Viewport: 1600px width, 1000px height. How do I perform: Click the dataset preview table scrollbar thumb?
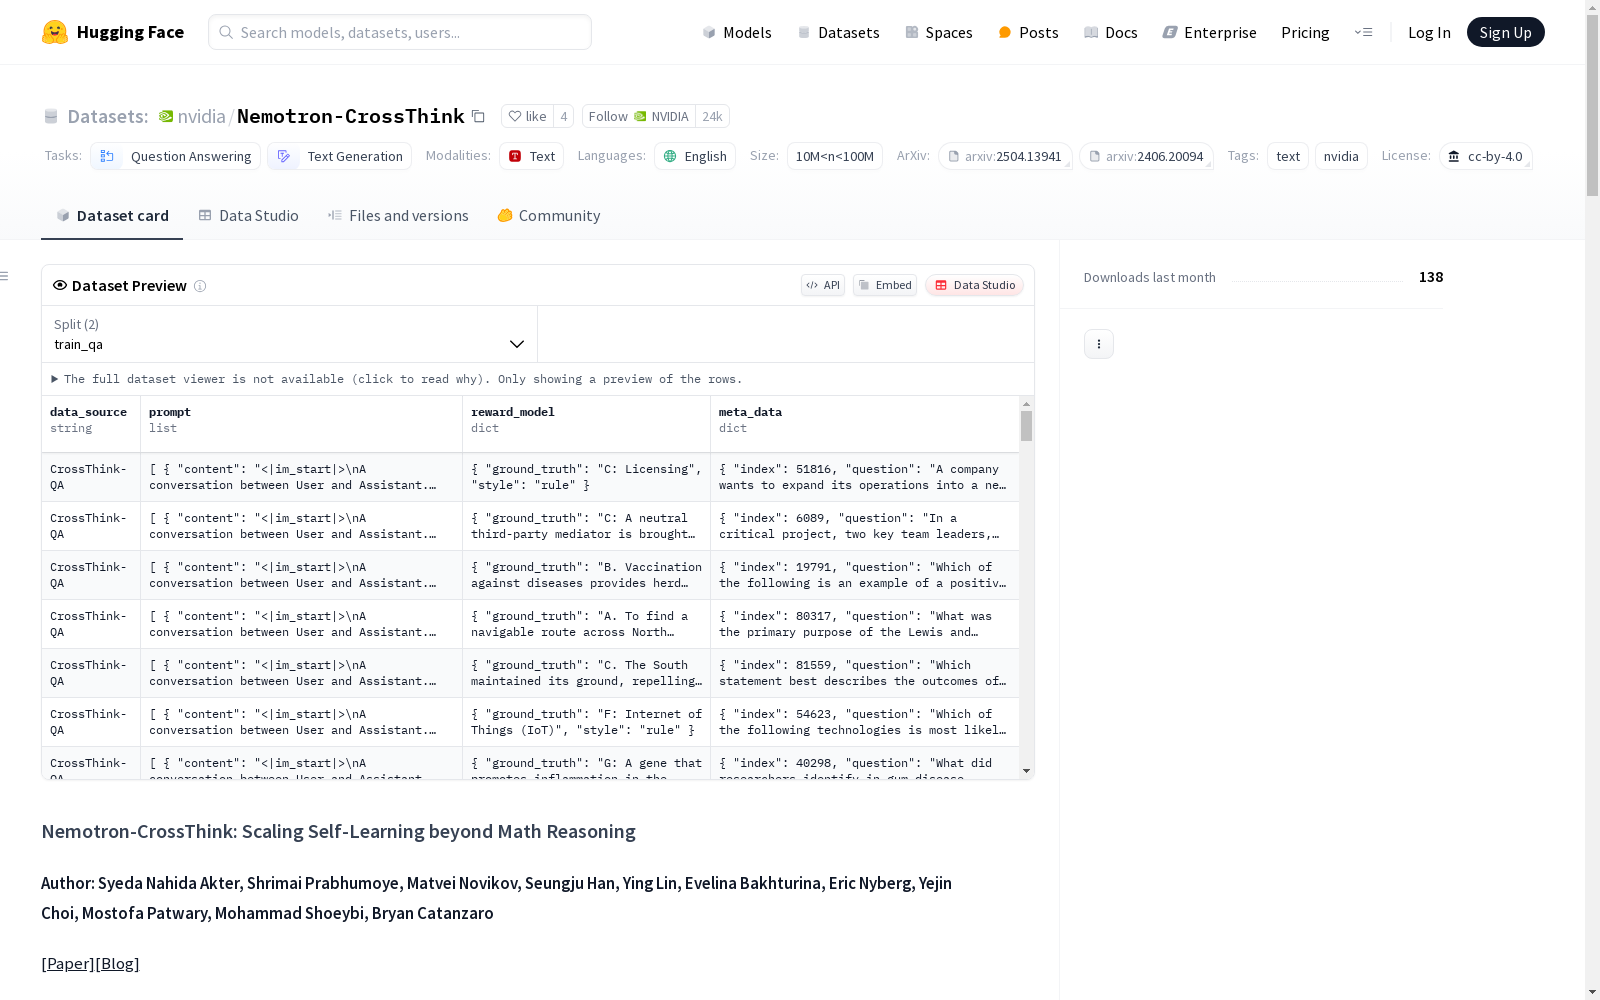pos(1026,426)
